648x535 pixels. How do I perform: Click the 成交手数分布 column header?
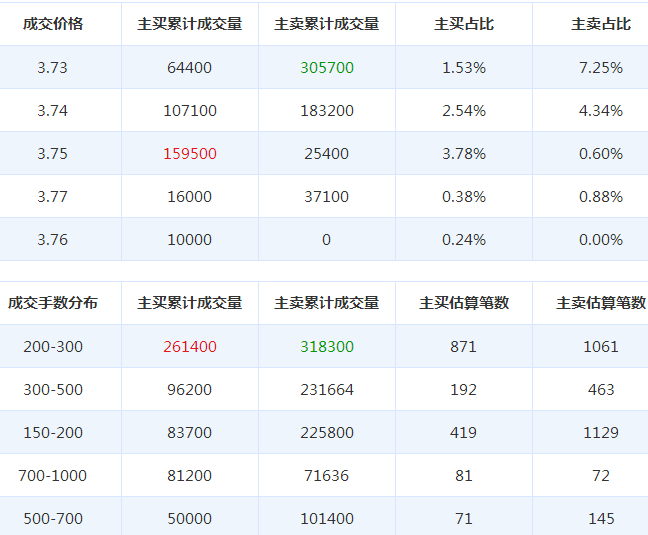pyautogui.click(x=53, y=303)
